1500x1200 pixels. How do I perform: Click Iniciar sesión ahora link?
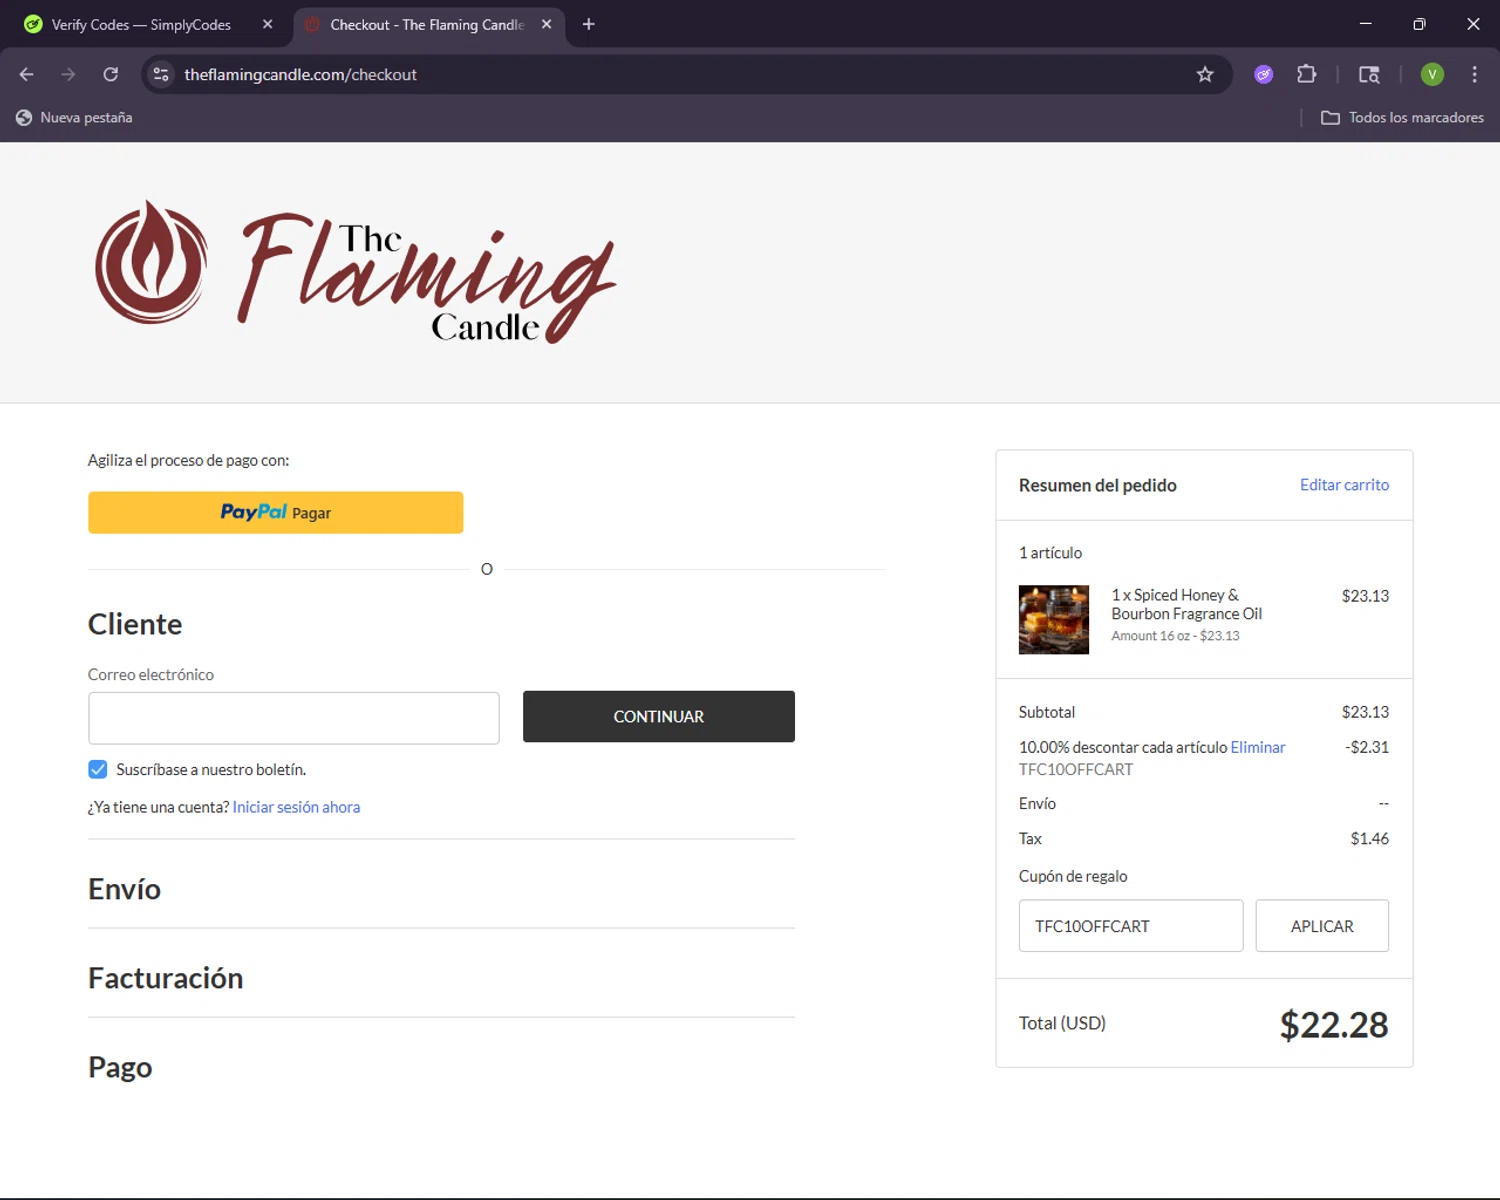(x=296, y=807)
